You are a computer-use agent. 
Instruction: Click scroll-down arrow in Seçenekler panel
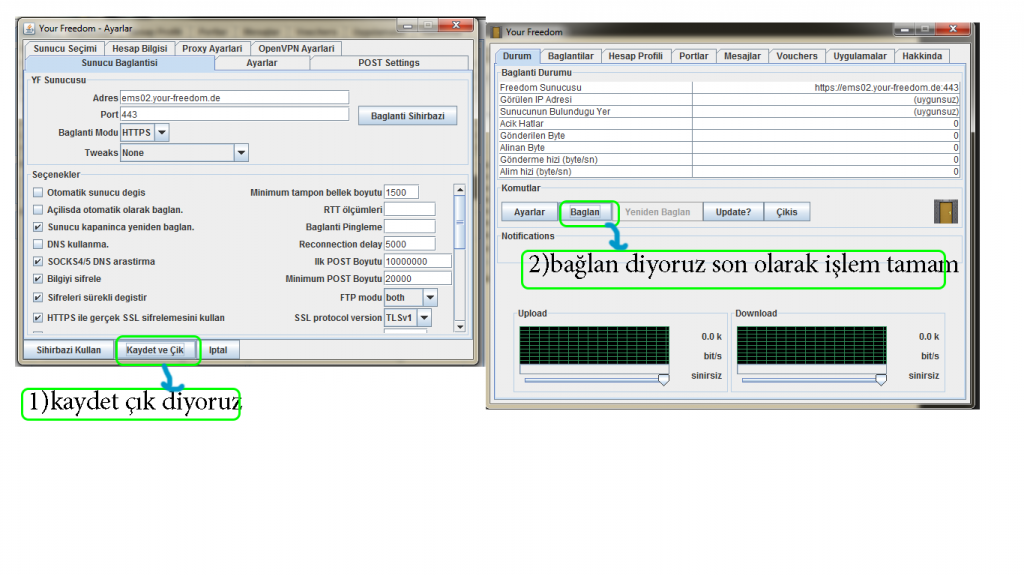pyautogui.click(x=460, y=326)
